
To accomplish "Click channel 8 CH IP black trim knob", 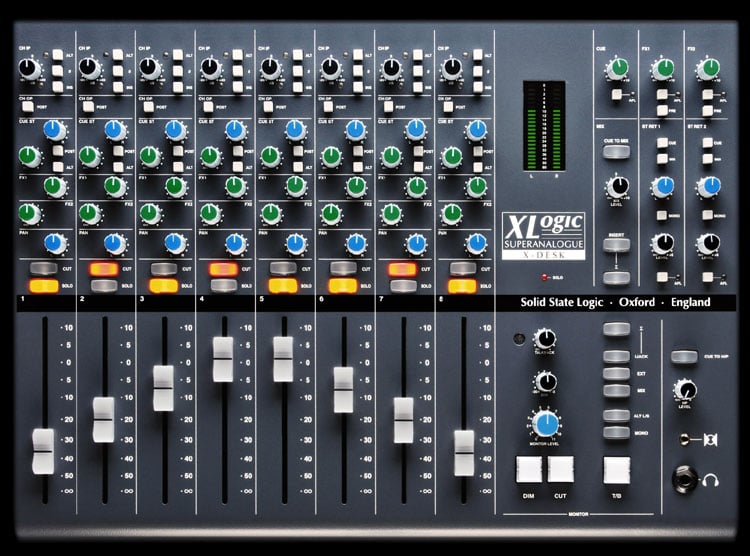I will click(x=451, y=68).
